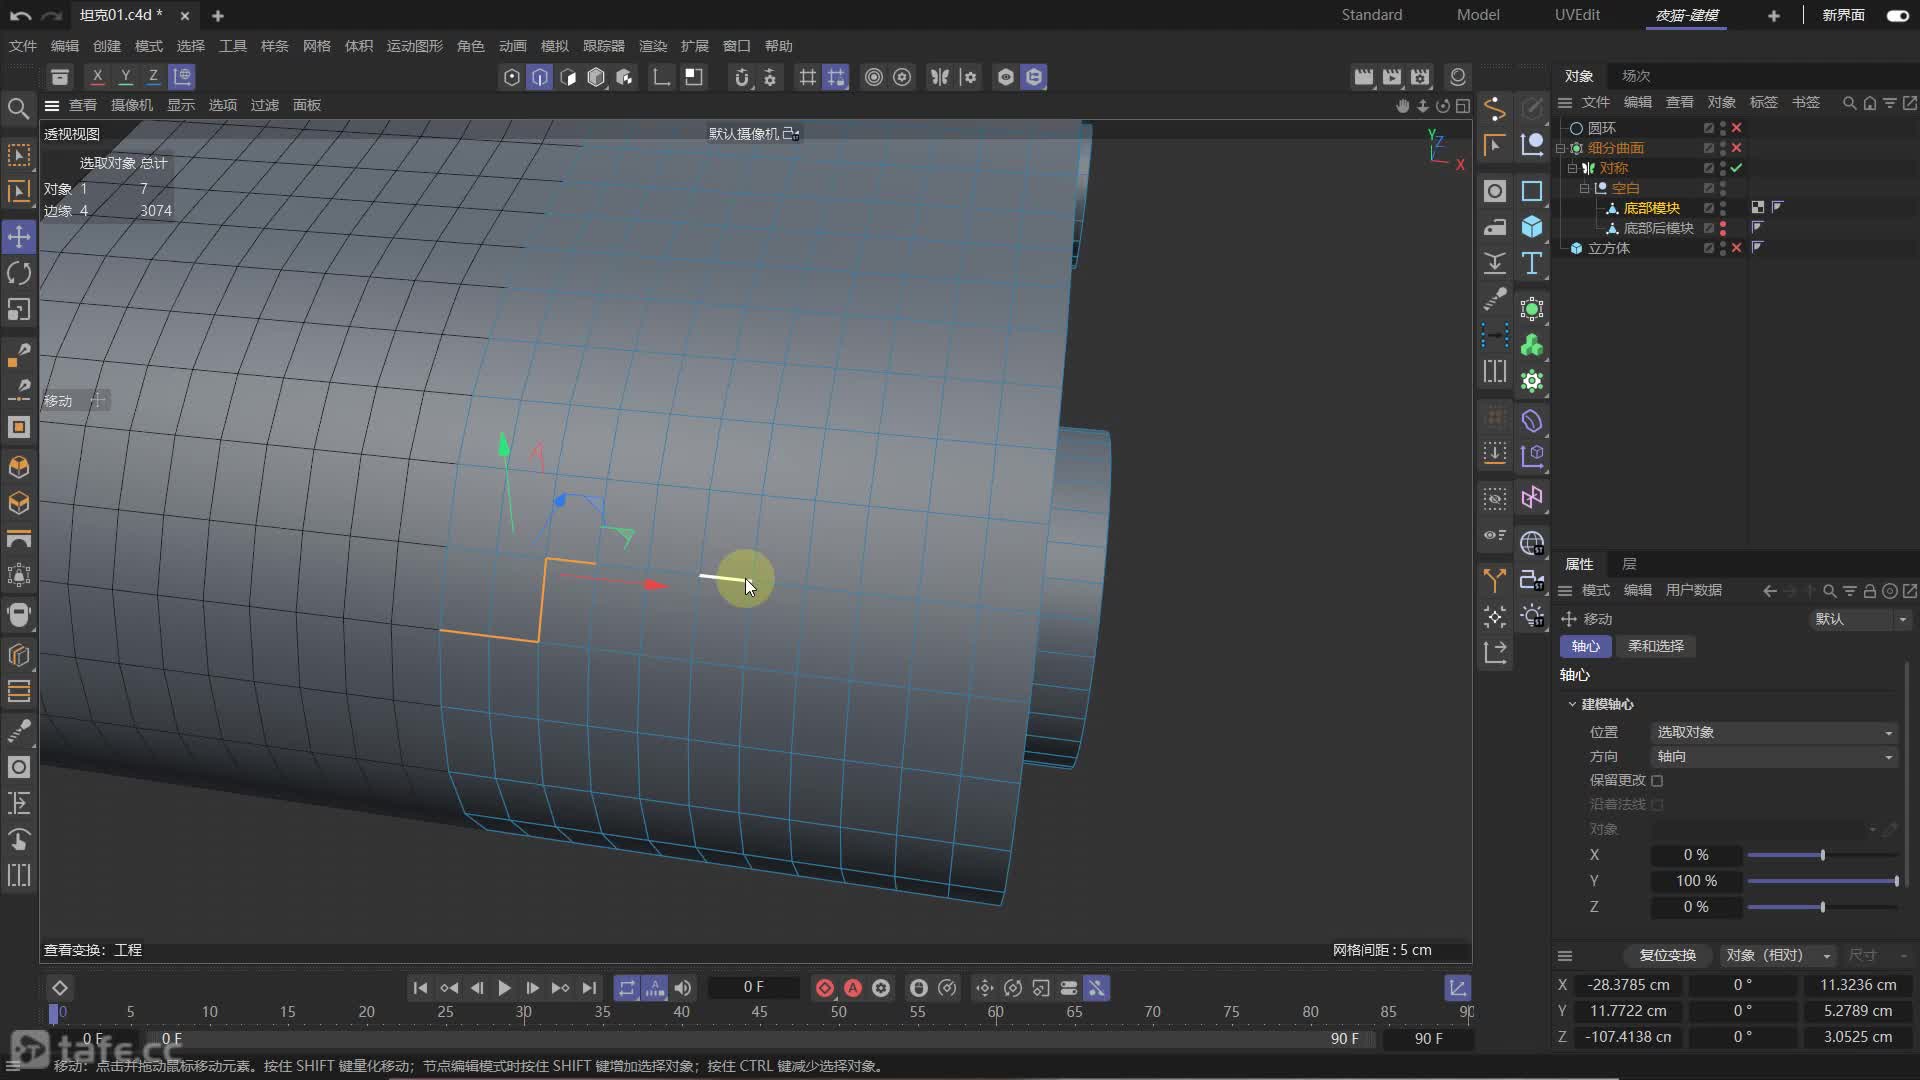
Task: Open the viewport 摄像机 menu
Action: pos(132,105)
